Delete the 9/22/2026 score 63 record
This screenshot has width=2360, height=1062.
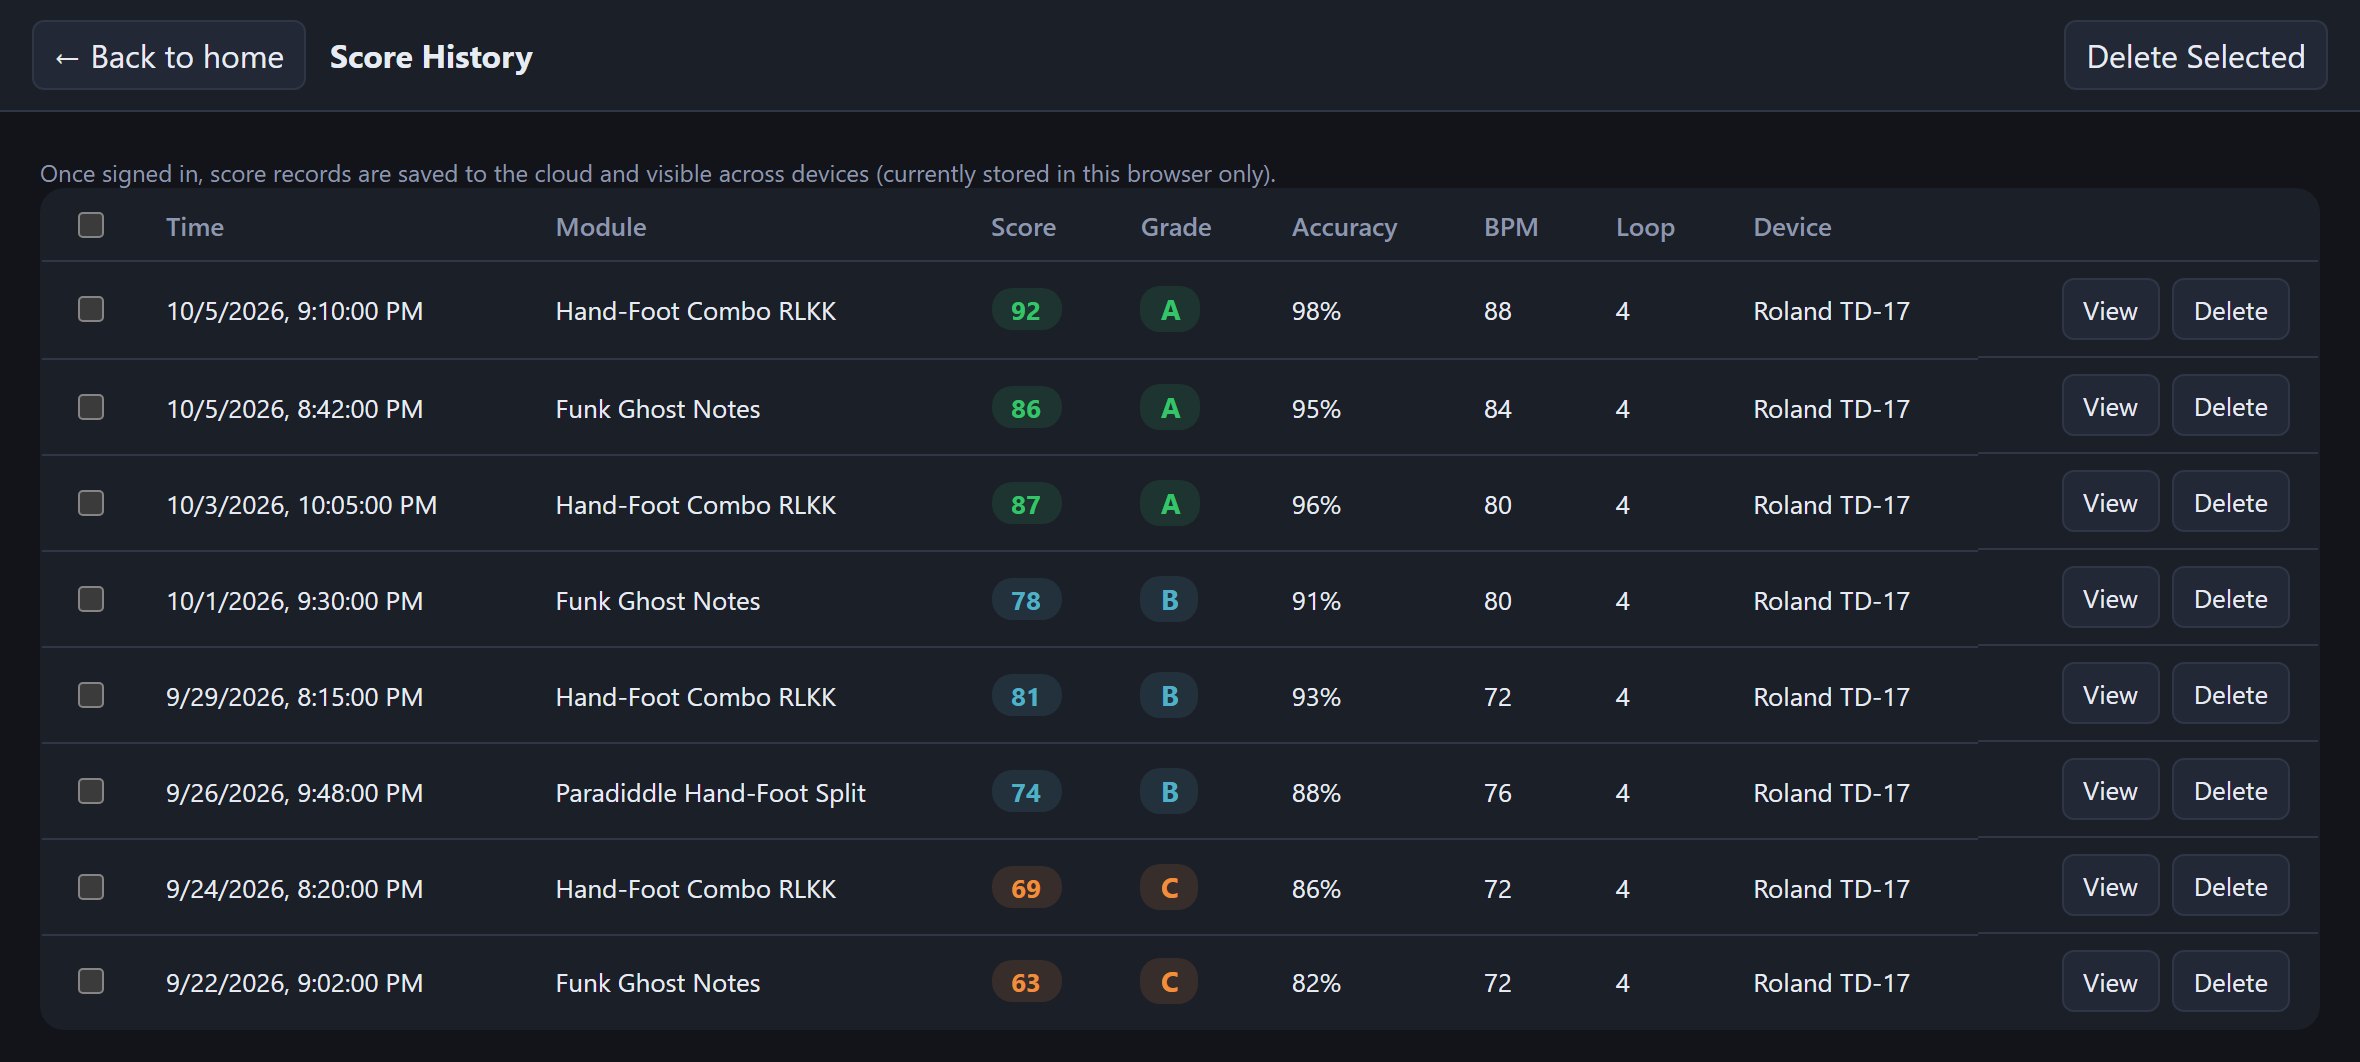2230,981
